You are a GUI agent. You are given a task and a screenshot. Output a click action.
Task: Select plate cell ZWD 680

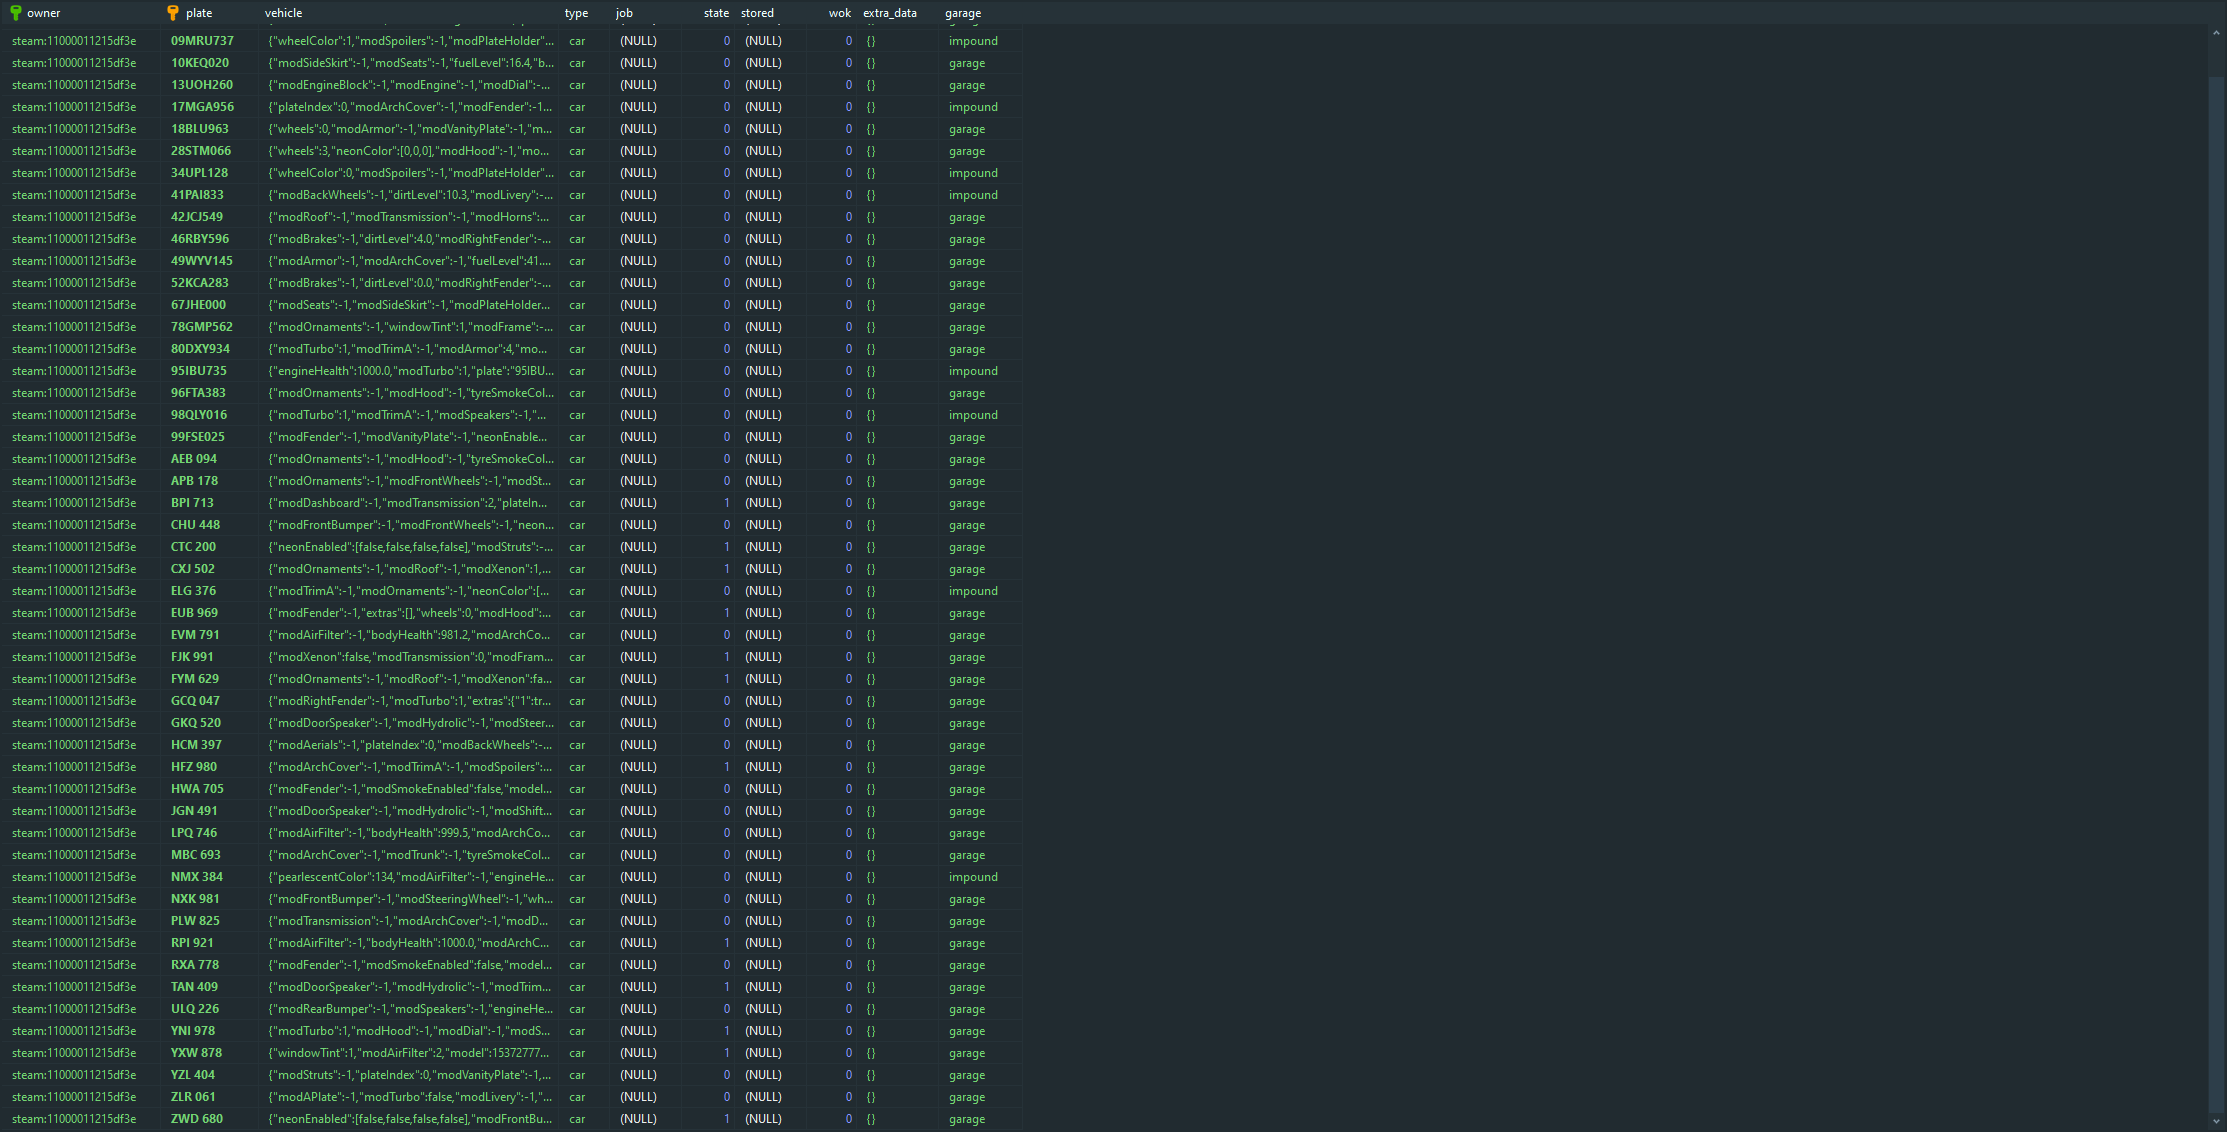tap(197, 1119)
